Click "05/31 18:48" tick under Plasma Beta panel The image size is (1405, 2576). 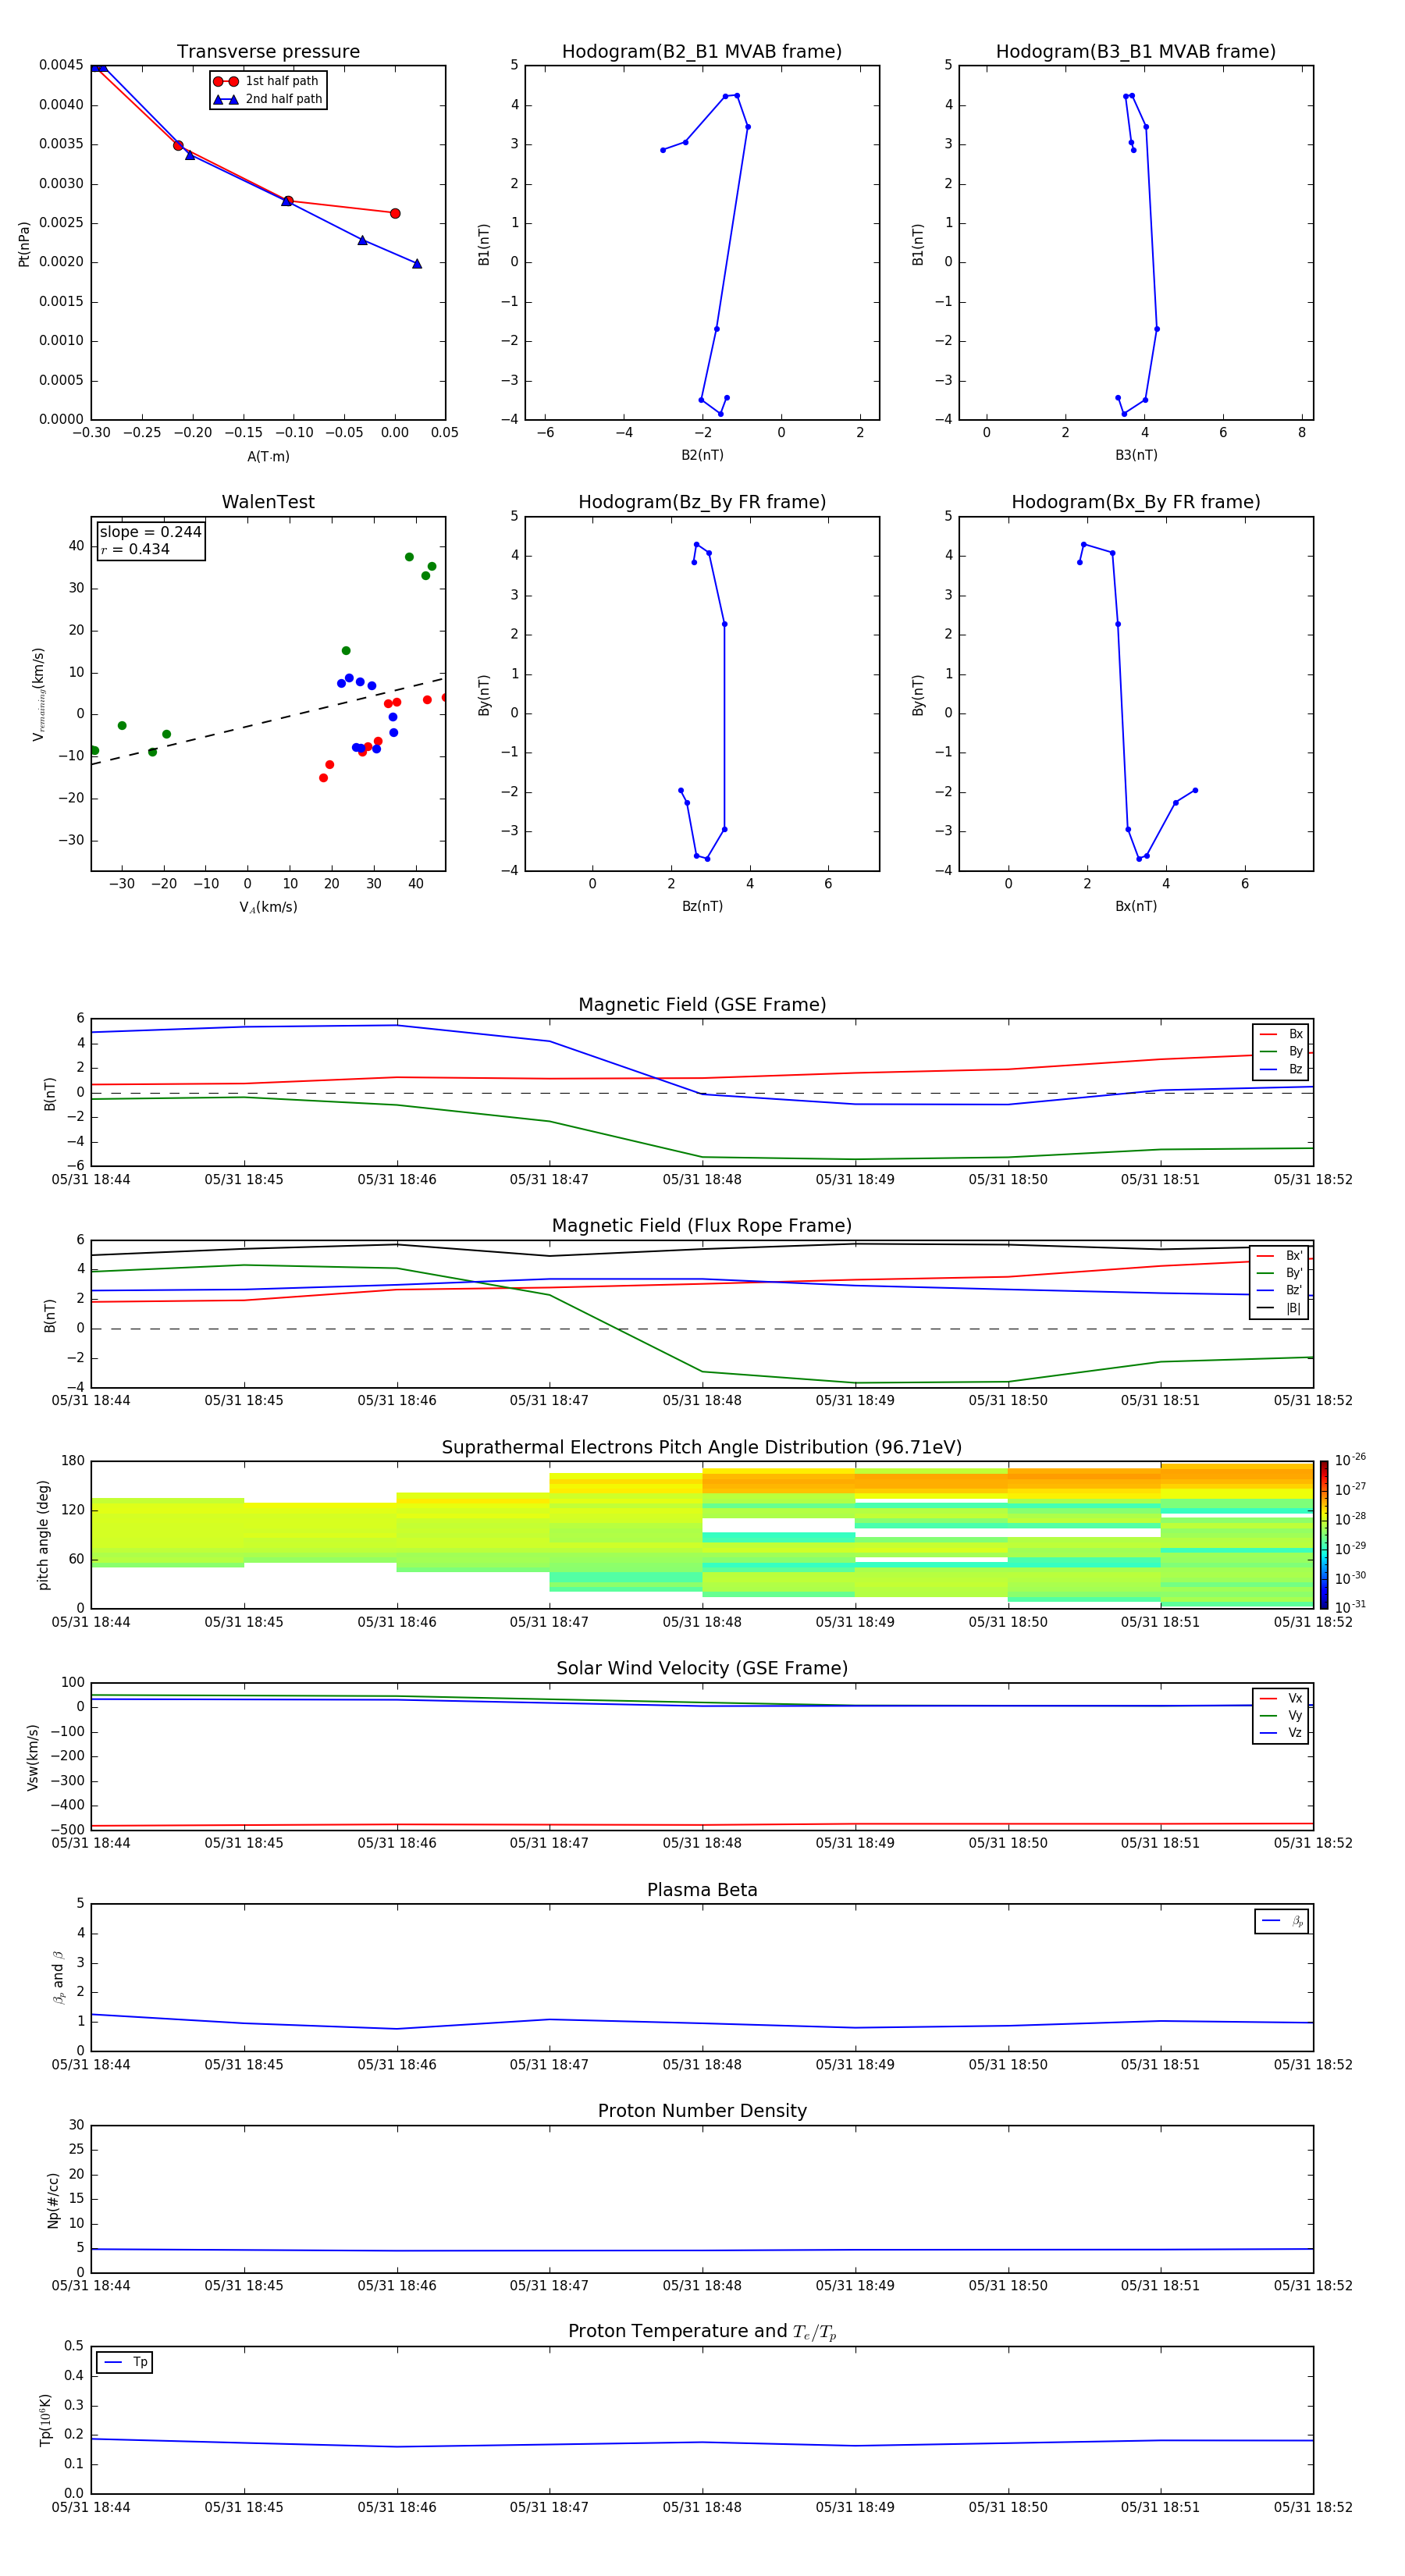point(702,2065)
